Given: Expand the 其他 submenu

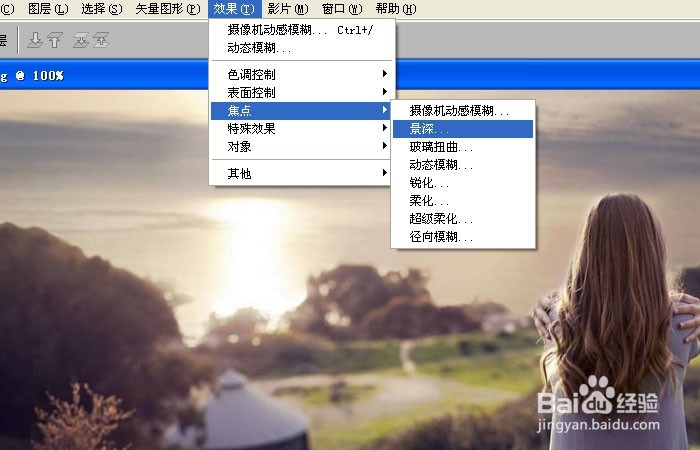Looking at the screenshot, I should 302,173.
